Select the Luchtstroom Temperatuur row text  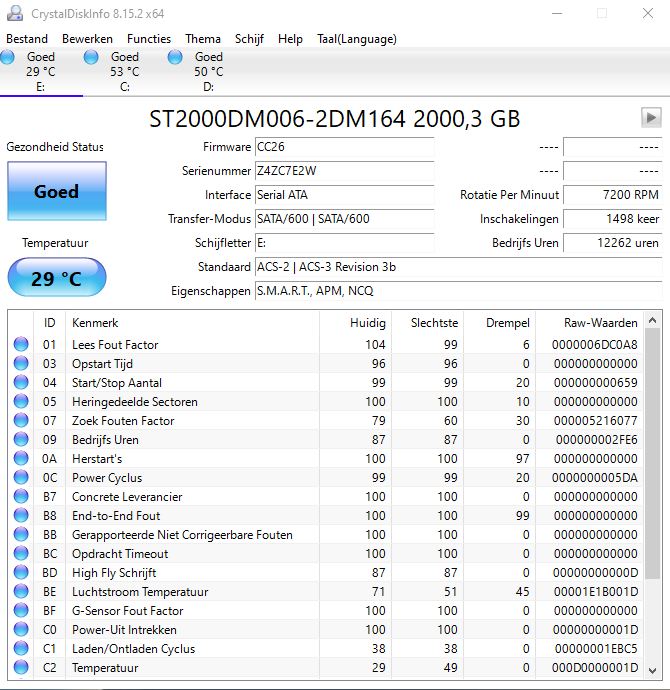[x=140, y=591]
